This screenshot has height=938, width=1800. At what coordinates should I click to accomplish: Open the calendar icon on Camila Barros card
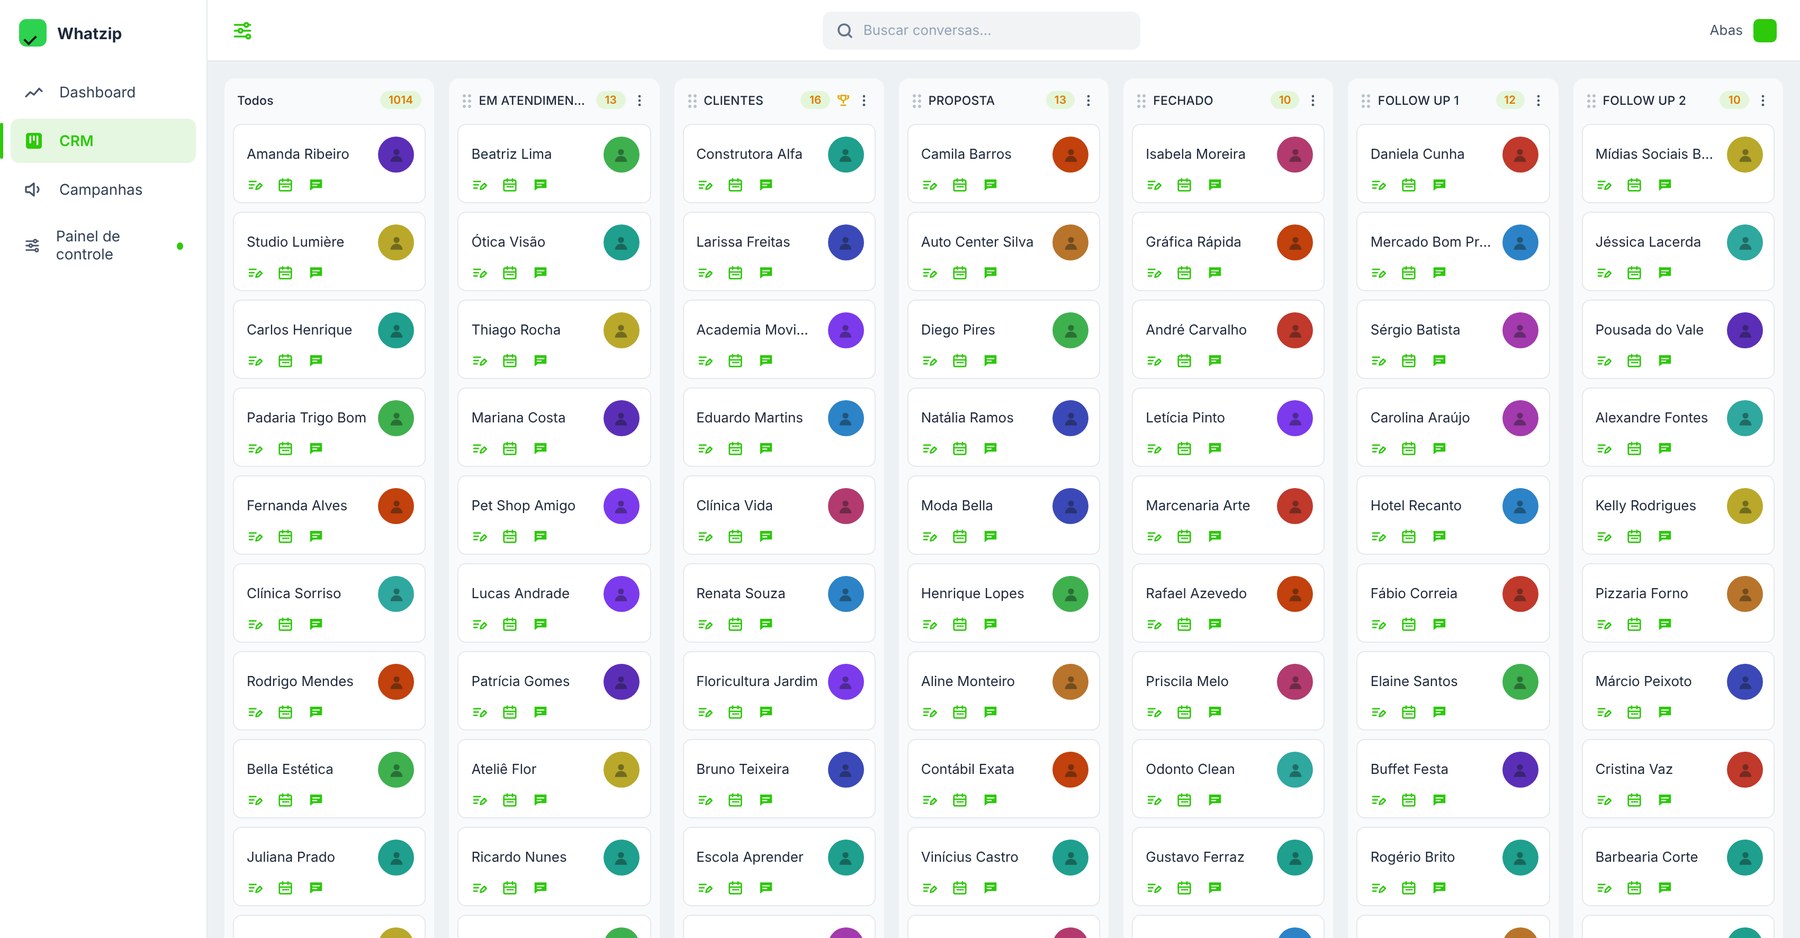point(960,185)
